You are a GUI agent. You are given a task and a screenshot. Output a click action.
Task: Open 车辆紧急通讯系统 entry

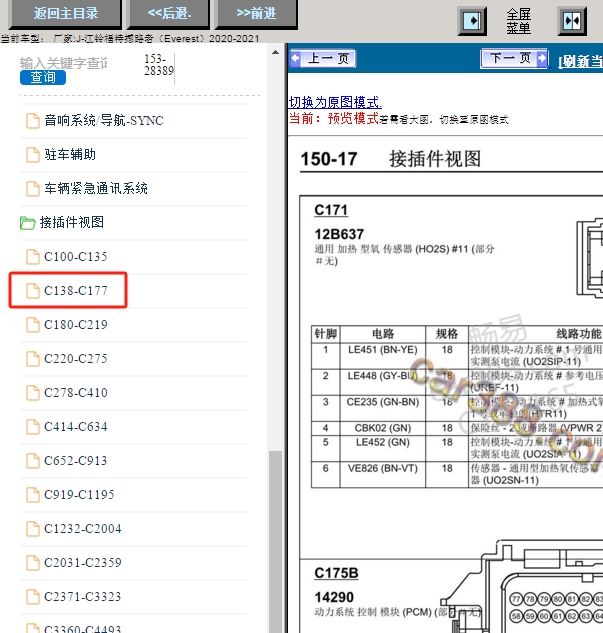96,189
